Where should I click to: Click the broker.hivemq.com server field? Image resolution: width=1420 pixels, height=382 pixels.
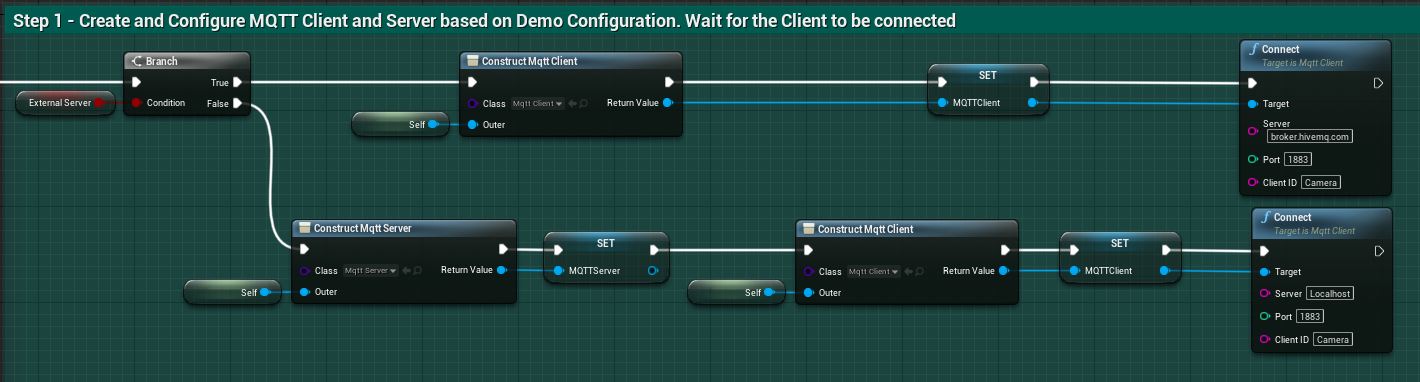click(x=1309, y=136)
